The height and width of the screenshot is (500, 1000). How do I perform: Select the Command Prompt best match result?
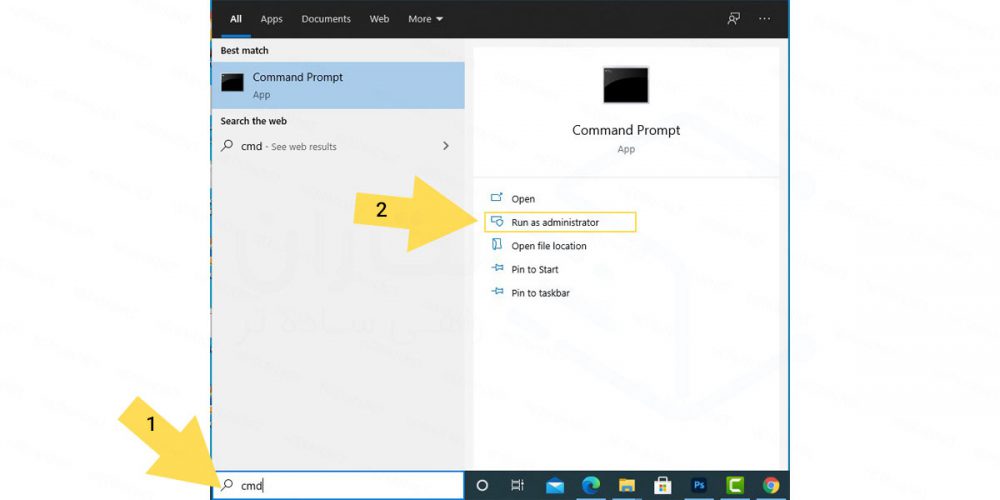338,85
